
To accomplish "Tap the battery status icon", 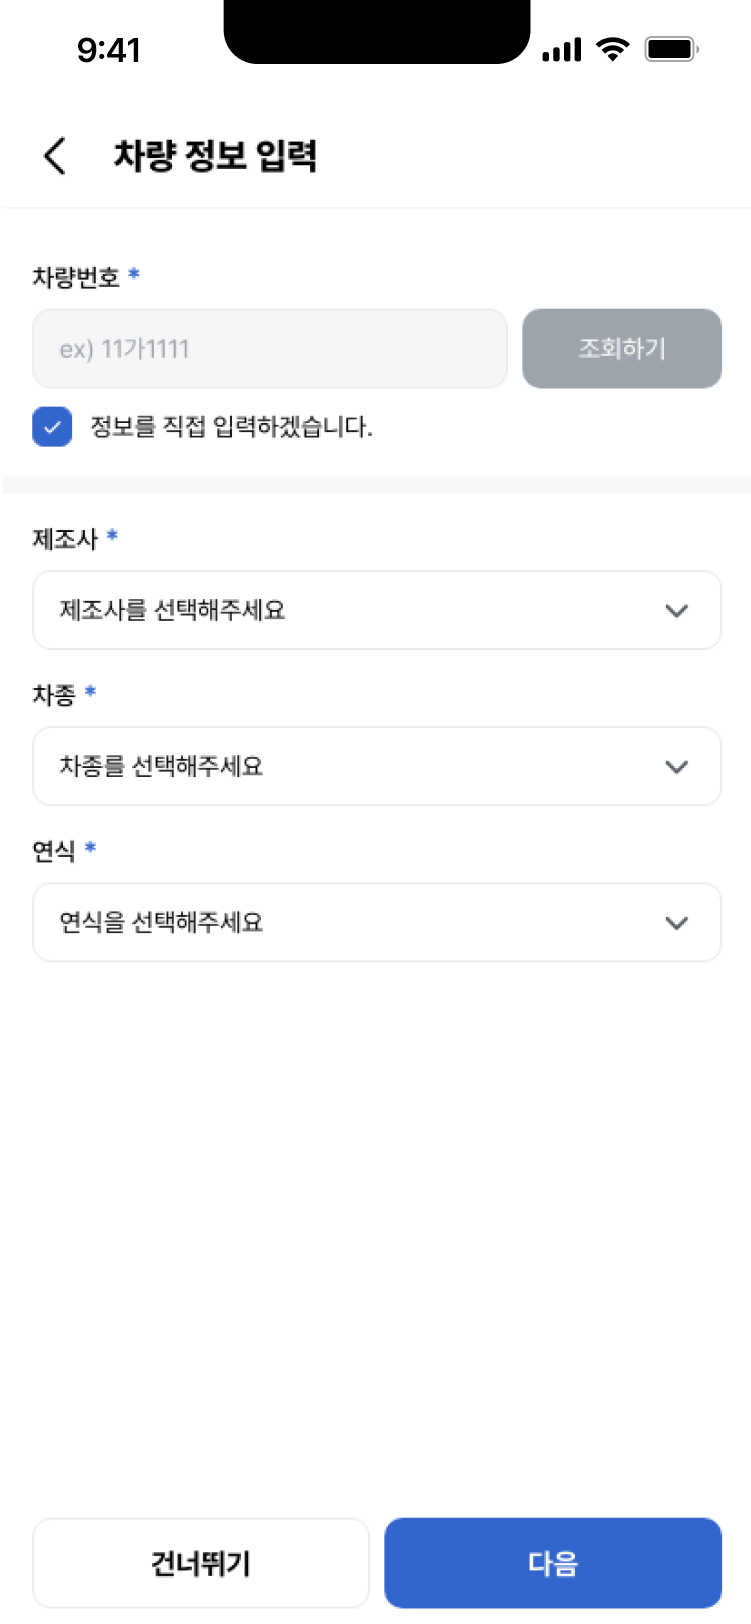I will pyautogui.click(x=671, y=48).
